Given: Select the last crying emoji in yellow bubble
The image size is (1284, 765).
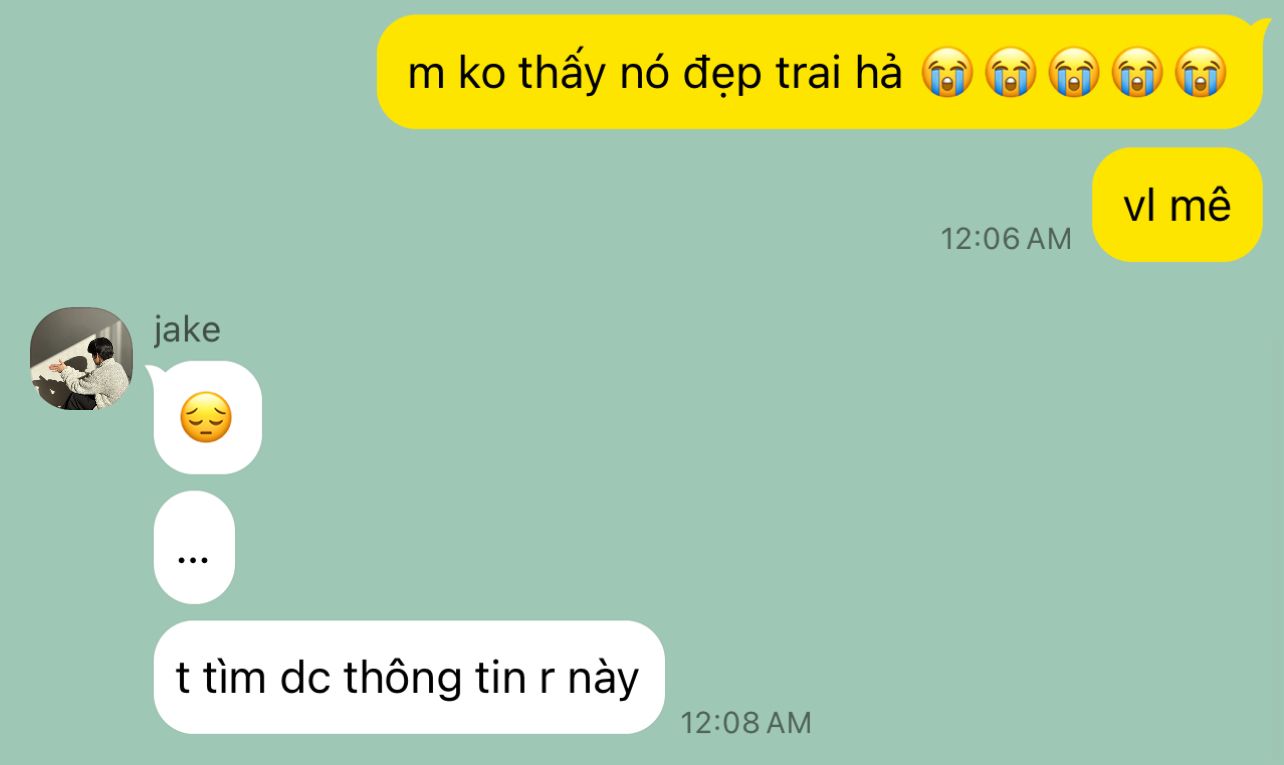Looking at the screenshot, I should coord(1200,75).
